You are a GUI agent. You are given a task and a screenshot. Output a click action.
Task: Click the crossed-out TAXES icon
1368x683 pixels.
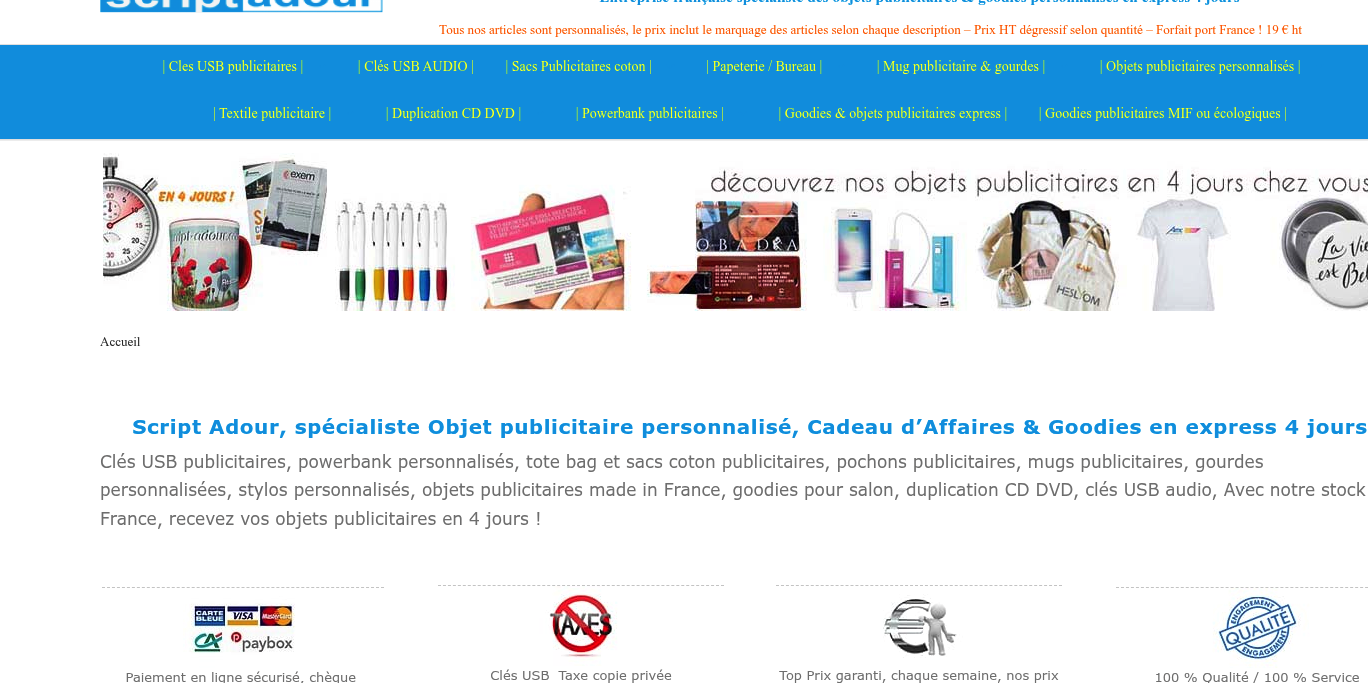click(x=581, y=624)
